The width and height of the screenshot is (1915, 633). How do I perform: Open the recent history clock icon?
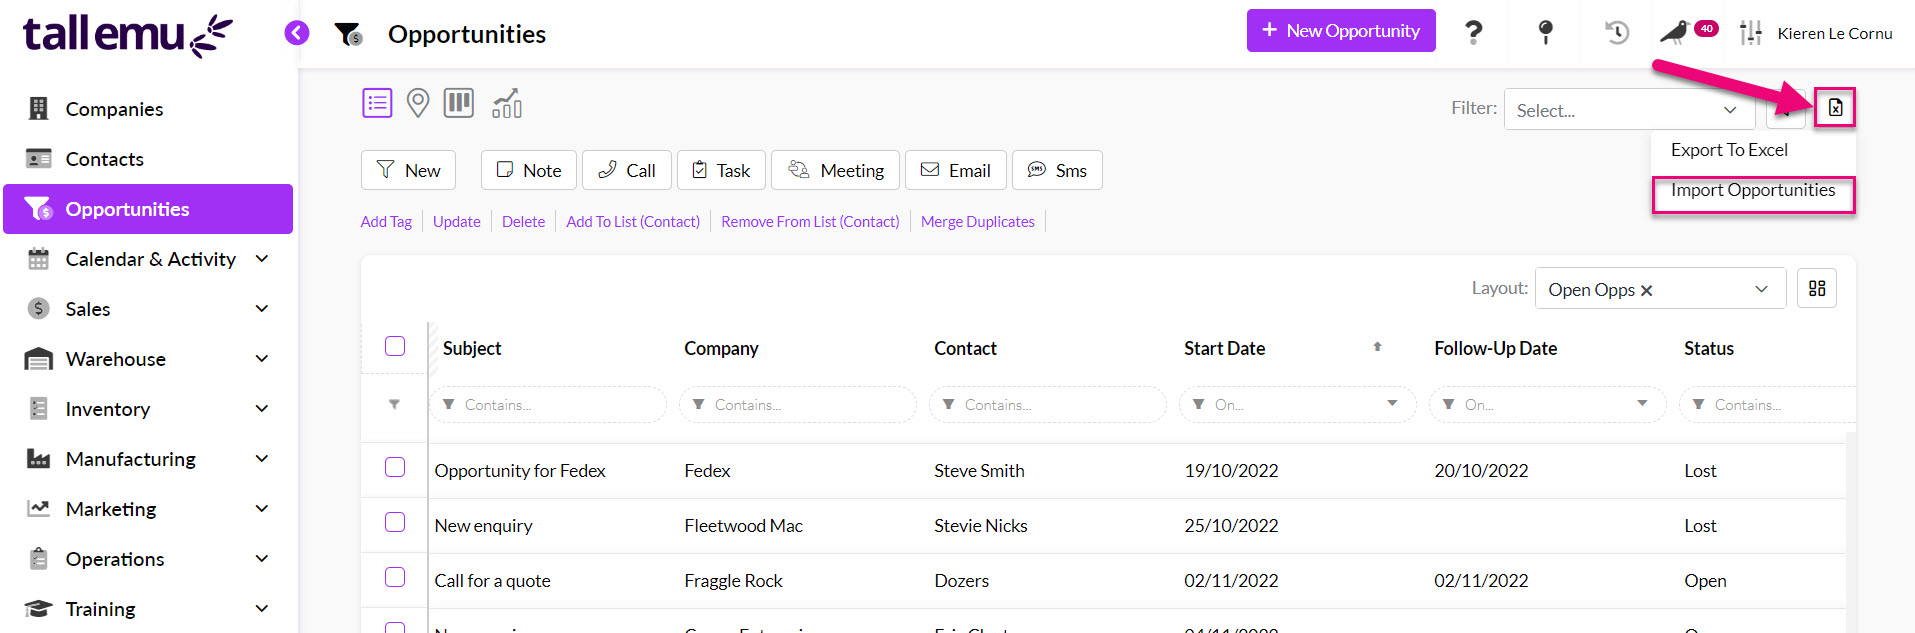click(1617, 32)
